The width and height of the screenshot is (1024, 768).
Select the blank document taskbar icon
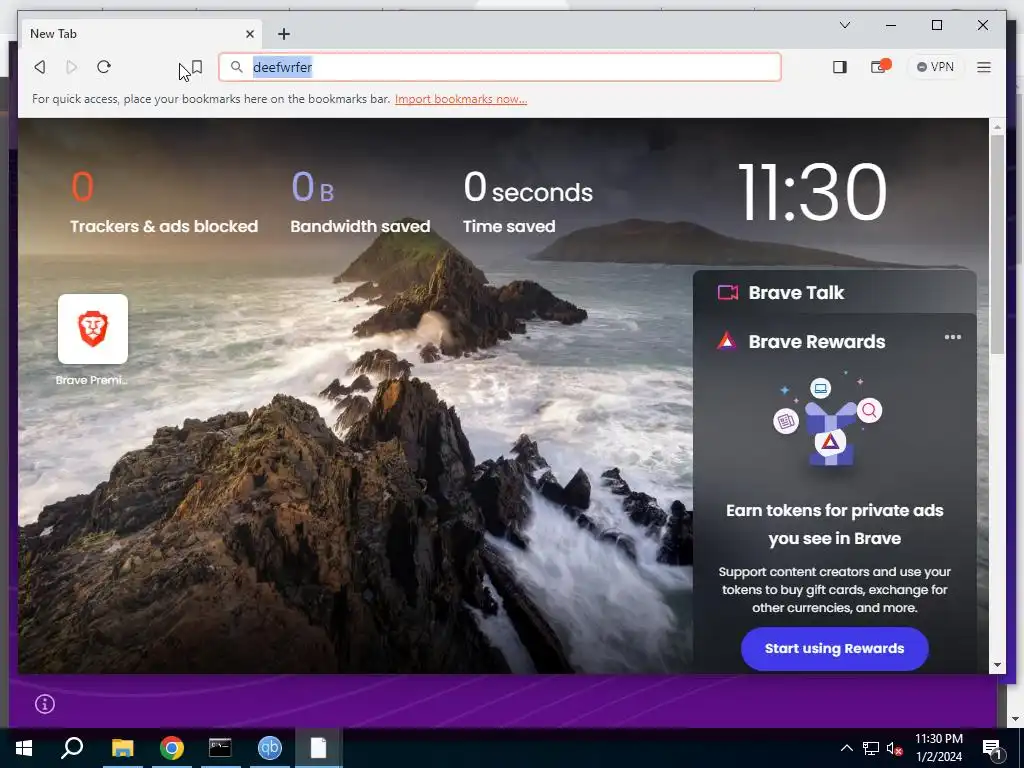pos(318,748)
